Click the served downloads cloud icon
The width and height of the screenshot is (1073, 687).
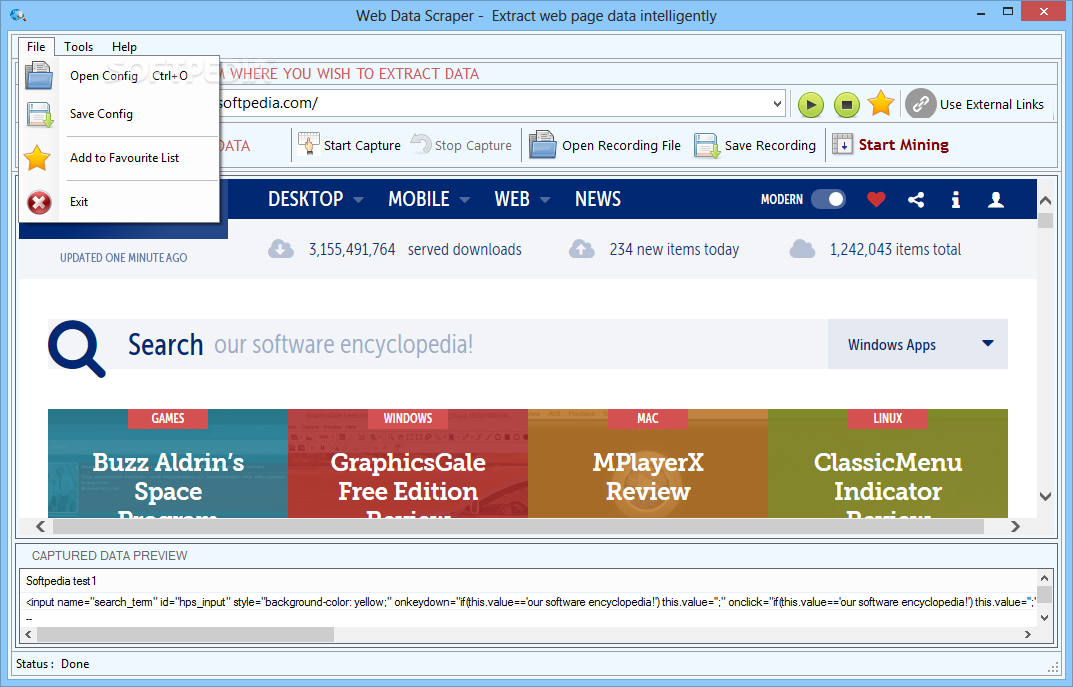[x=281, y=249]
